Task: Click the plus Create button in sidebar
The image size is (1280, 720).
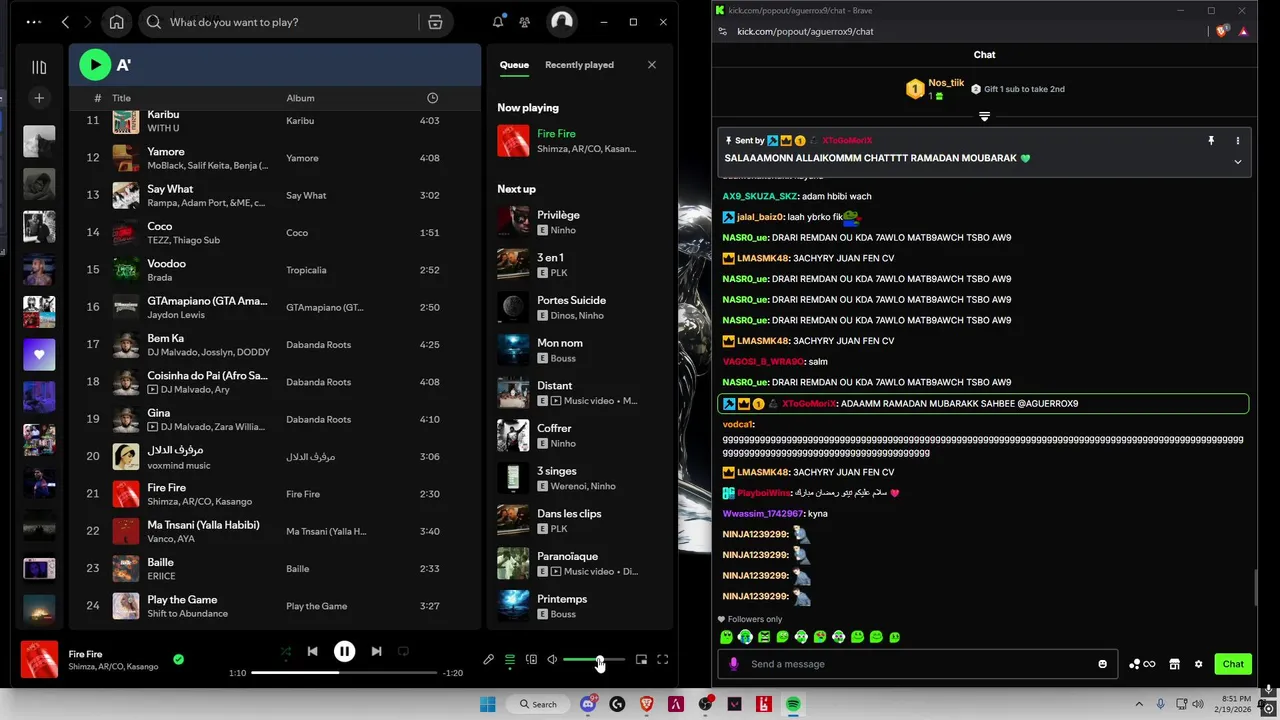Action: click(x=39, y=98)
